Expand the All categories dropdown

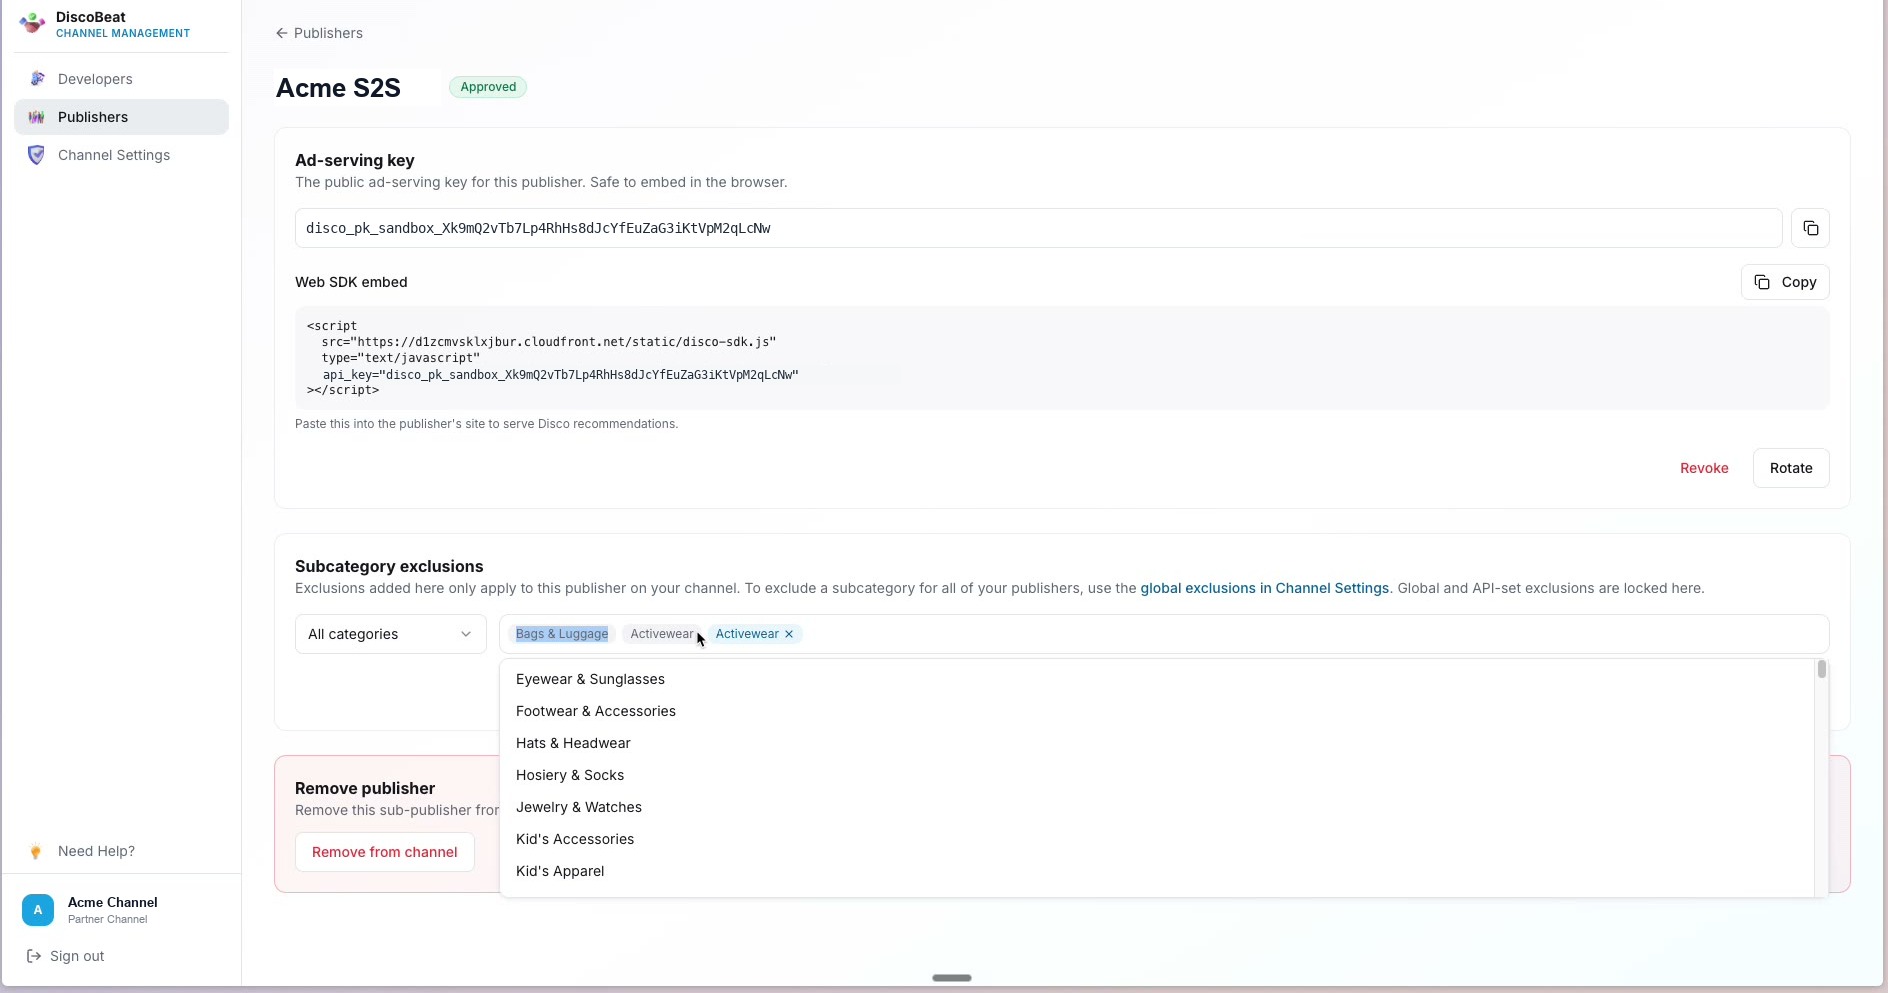pos(391,634)
